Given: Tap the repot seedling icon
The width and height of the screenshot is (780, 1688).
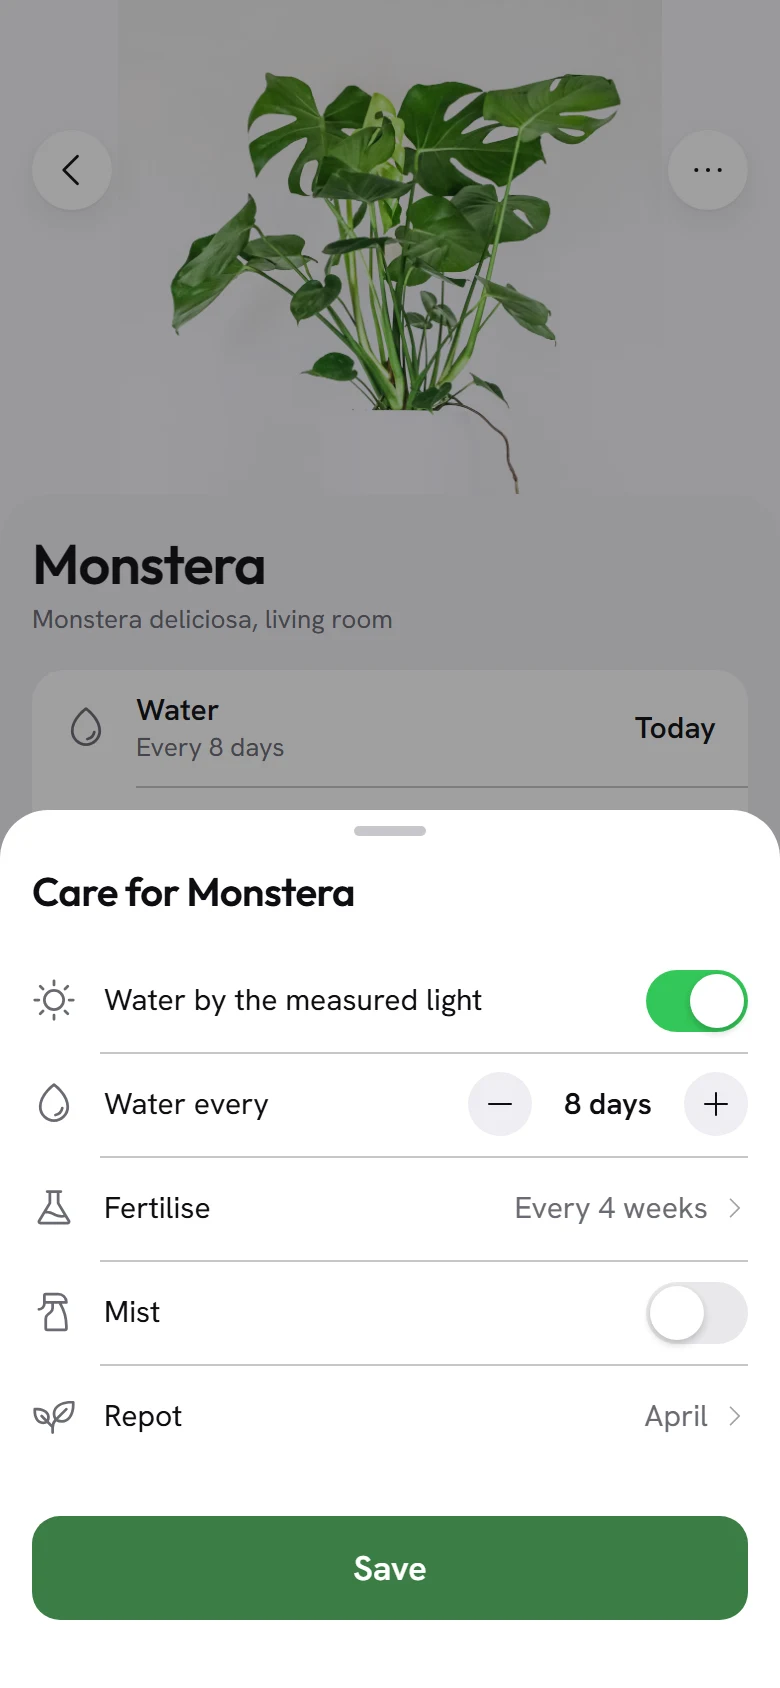Looking at the screenshot, I should pyautogui.click(x=54, y=1416).
